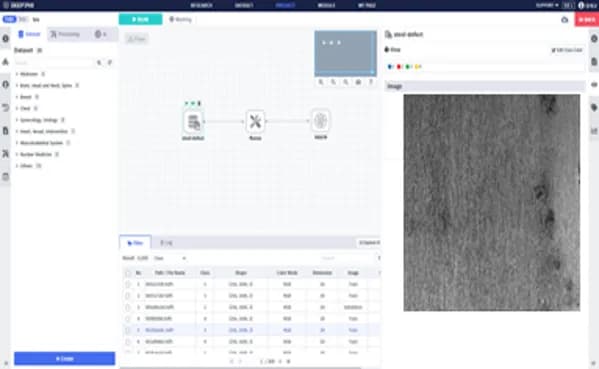Viewport: 599px width, 369px height.
Task: Click the eye icon in right sidebar
Action: coord(594,84)
